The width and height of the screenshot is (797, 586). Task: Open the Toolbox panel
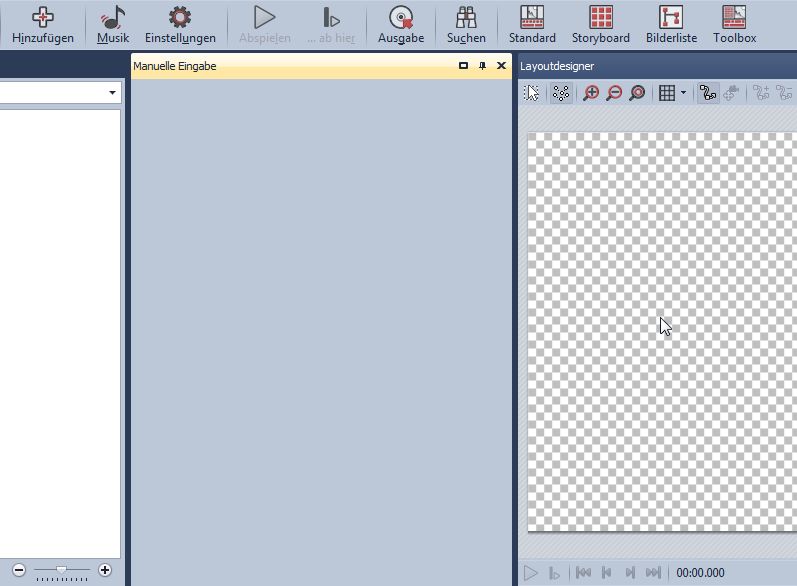point(734,24)
